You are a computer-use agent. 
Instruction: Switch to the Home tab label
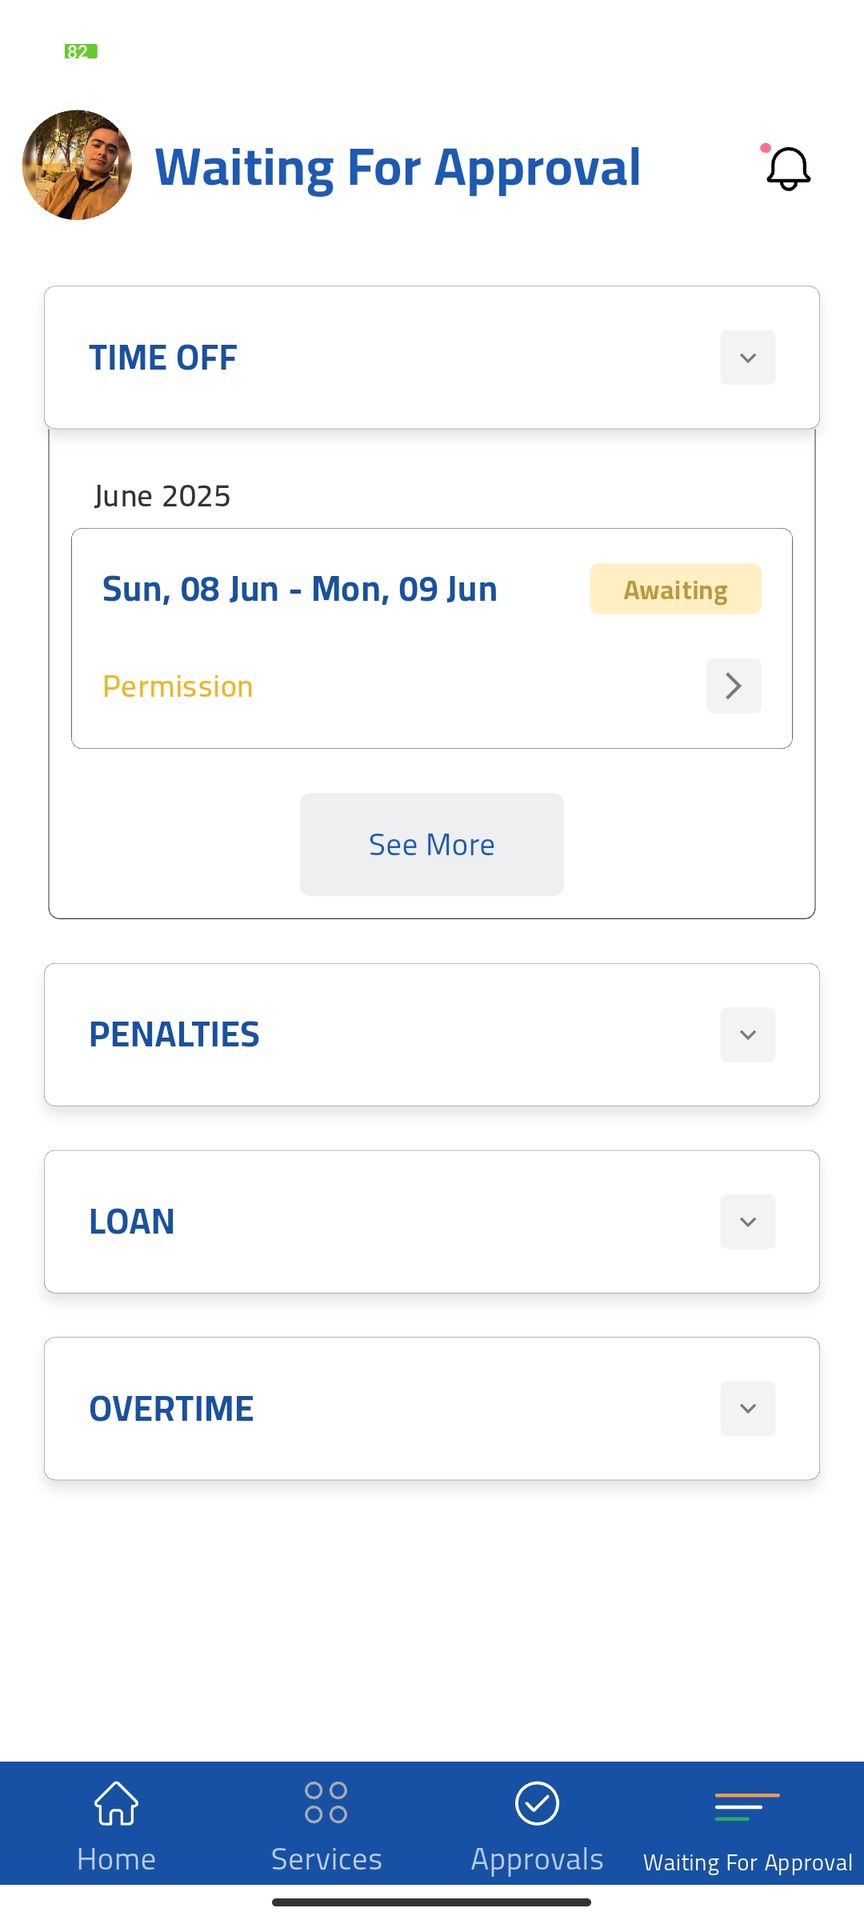(x=116, y=1859)
